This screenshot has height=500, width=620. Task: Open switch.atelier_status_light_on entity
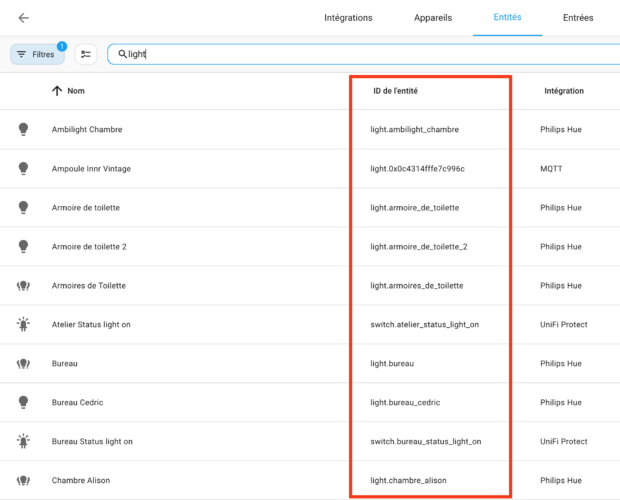424,325
